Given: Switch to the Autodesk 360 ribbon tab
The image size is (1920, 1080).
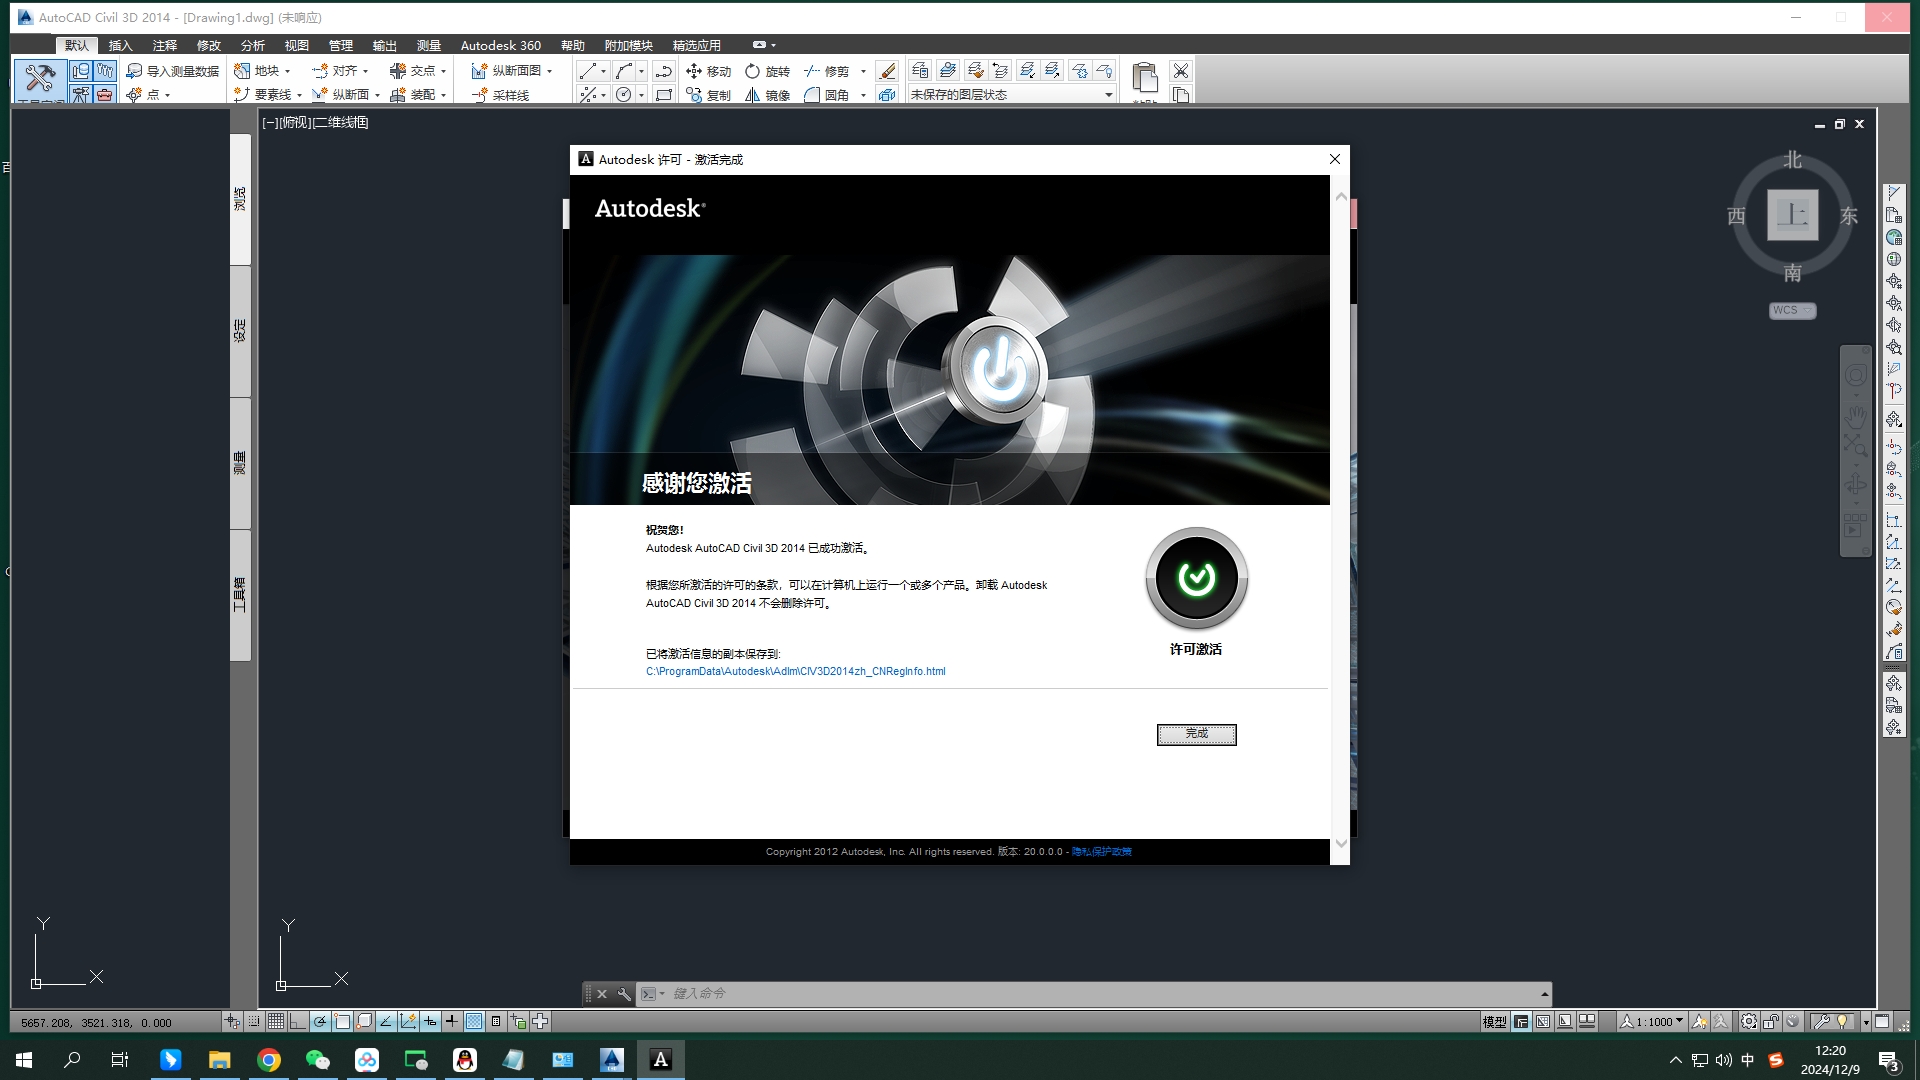Looking at the screenshot, I should click(500, 45).
